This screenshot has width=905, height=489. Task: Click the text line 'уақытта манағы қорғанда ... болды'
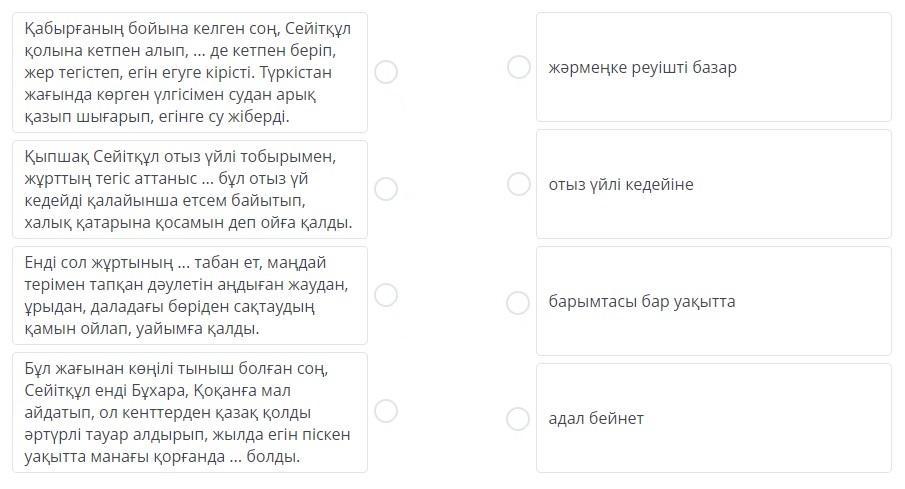pyautogui.click(x=162, y=457)
